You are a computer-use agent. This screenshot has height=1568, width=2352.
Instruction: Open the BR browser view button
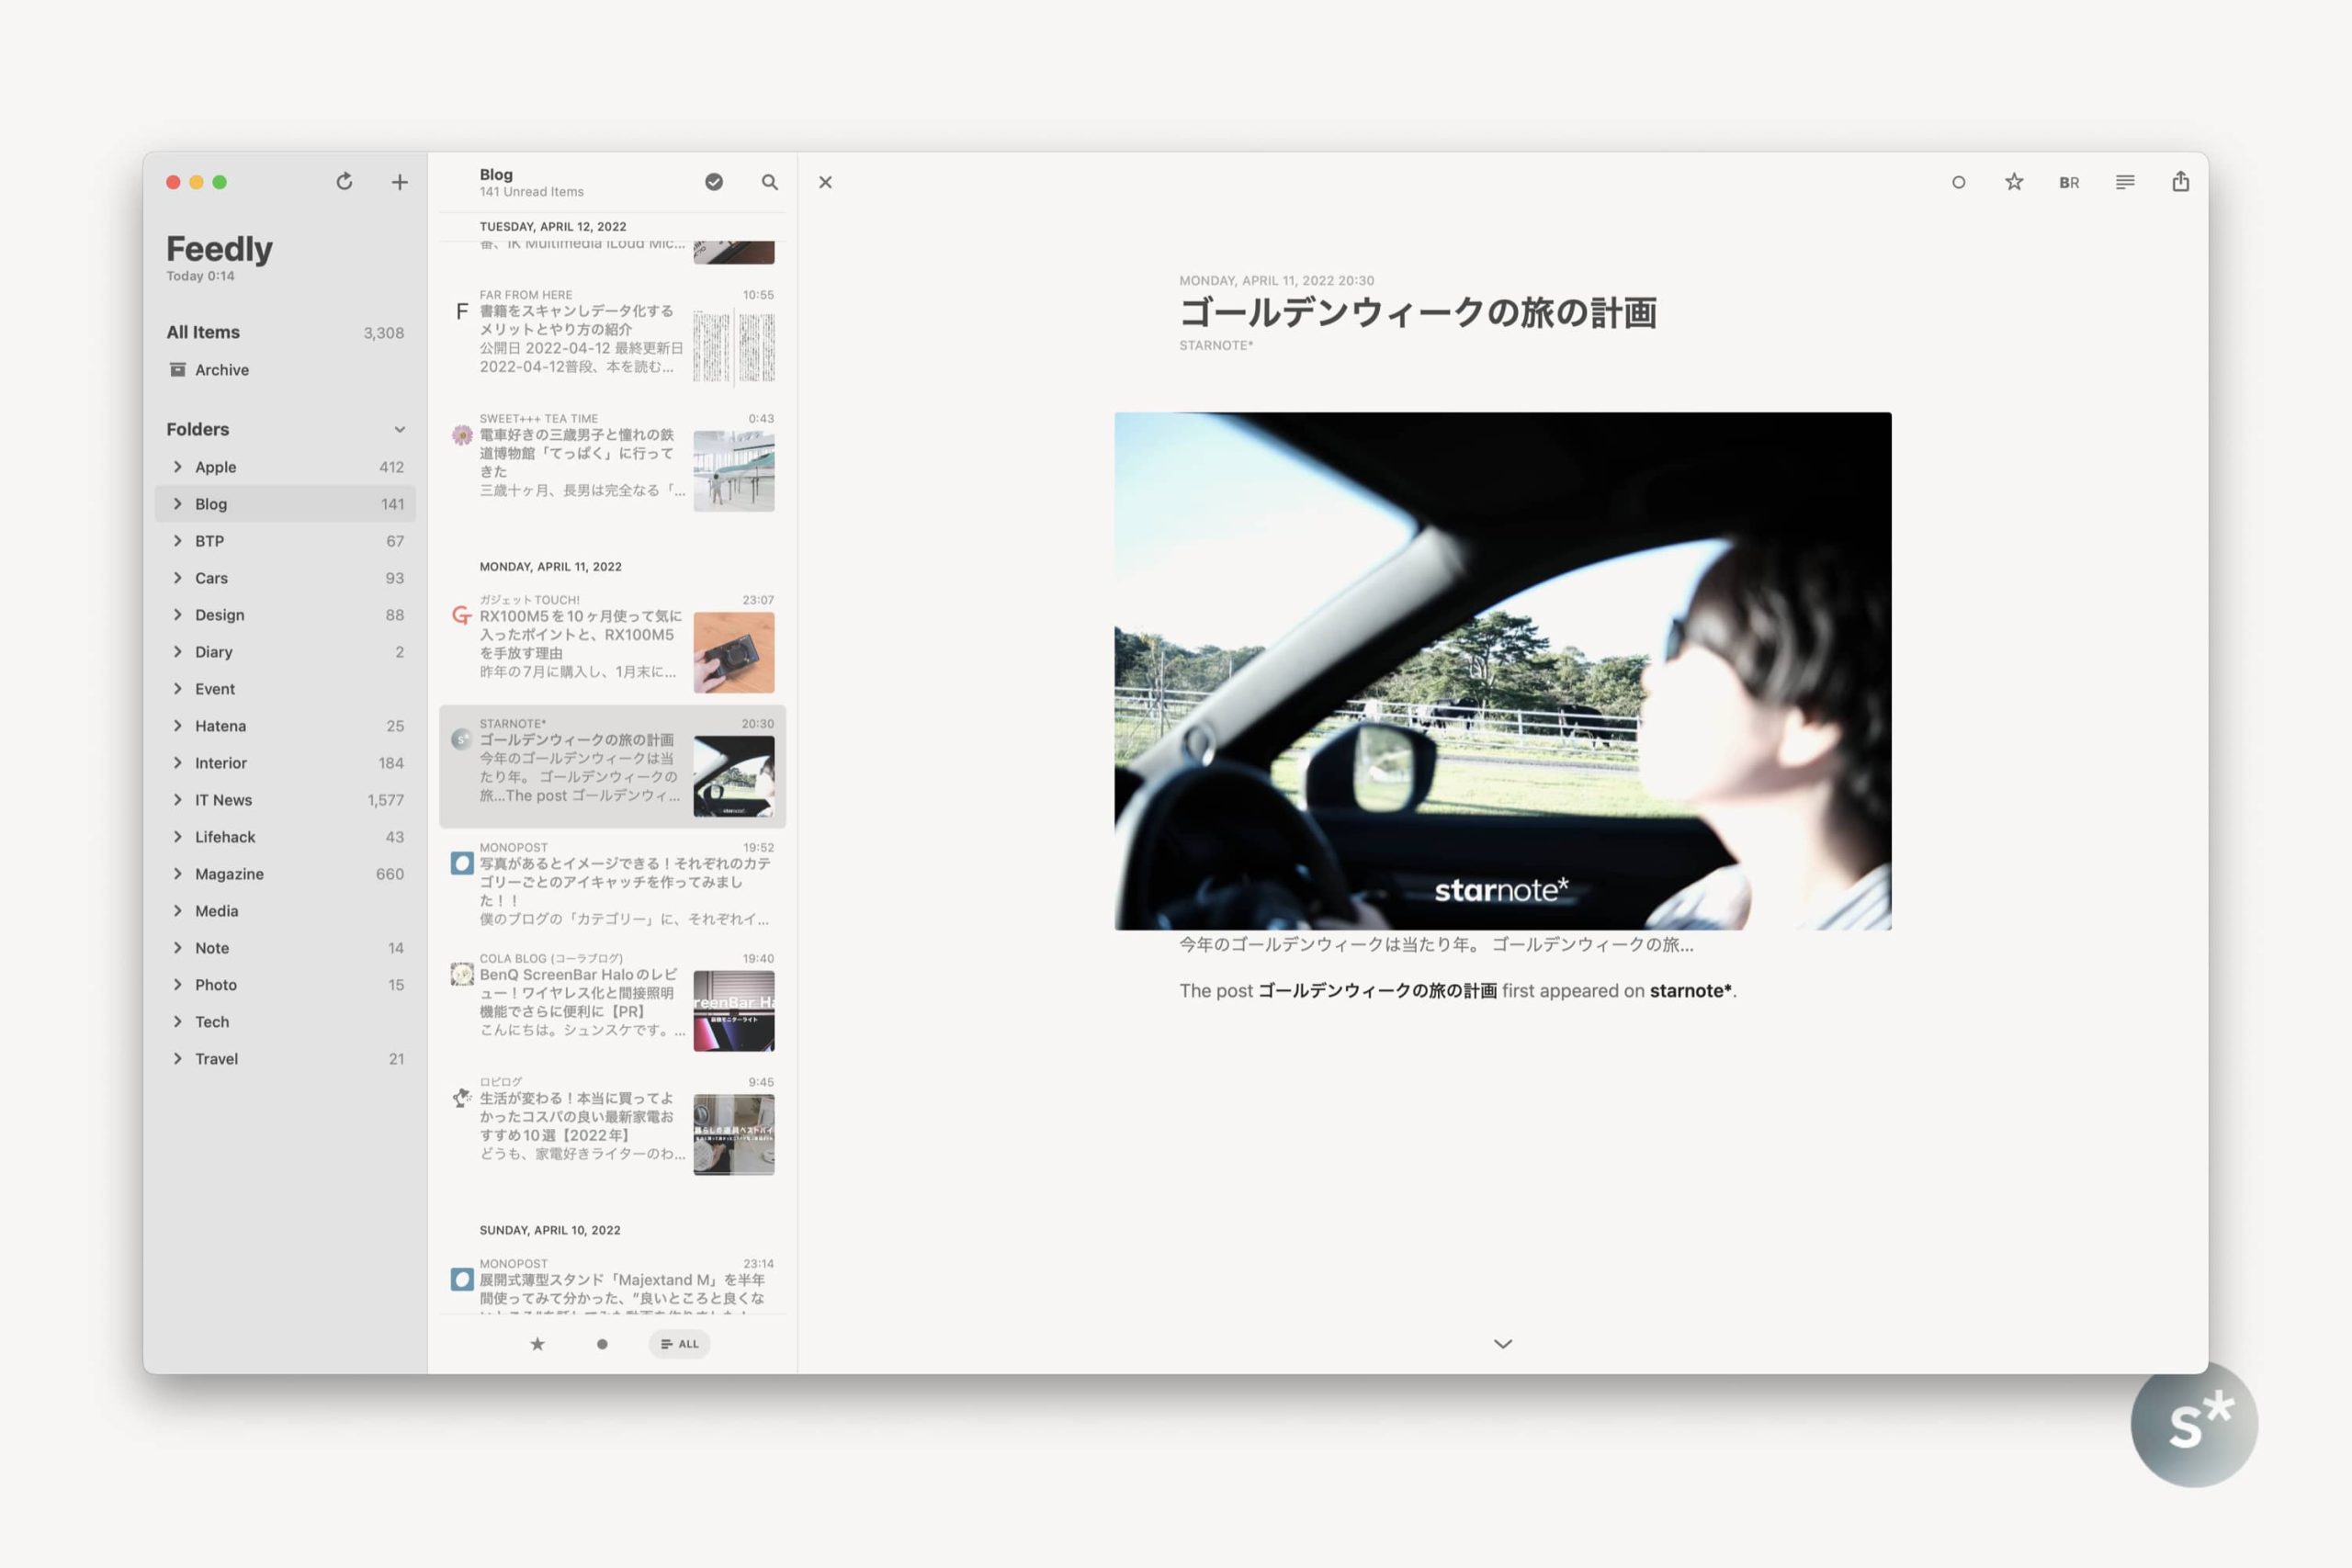(2069, 182)
